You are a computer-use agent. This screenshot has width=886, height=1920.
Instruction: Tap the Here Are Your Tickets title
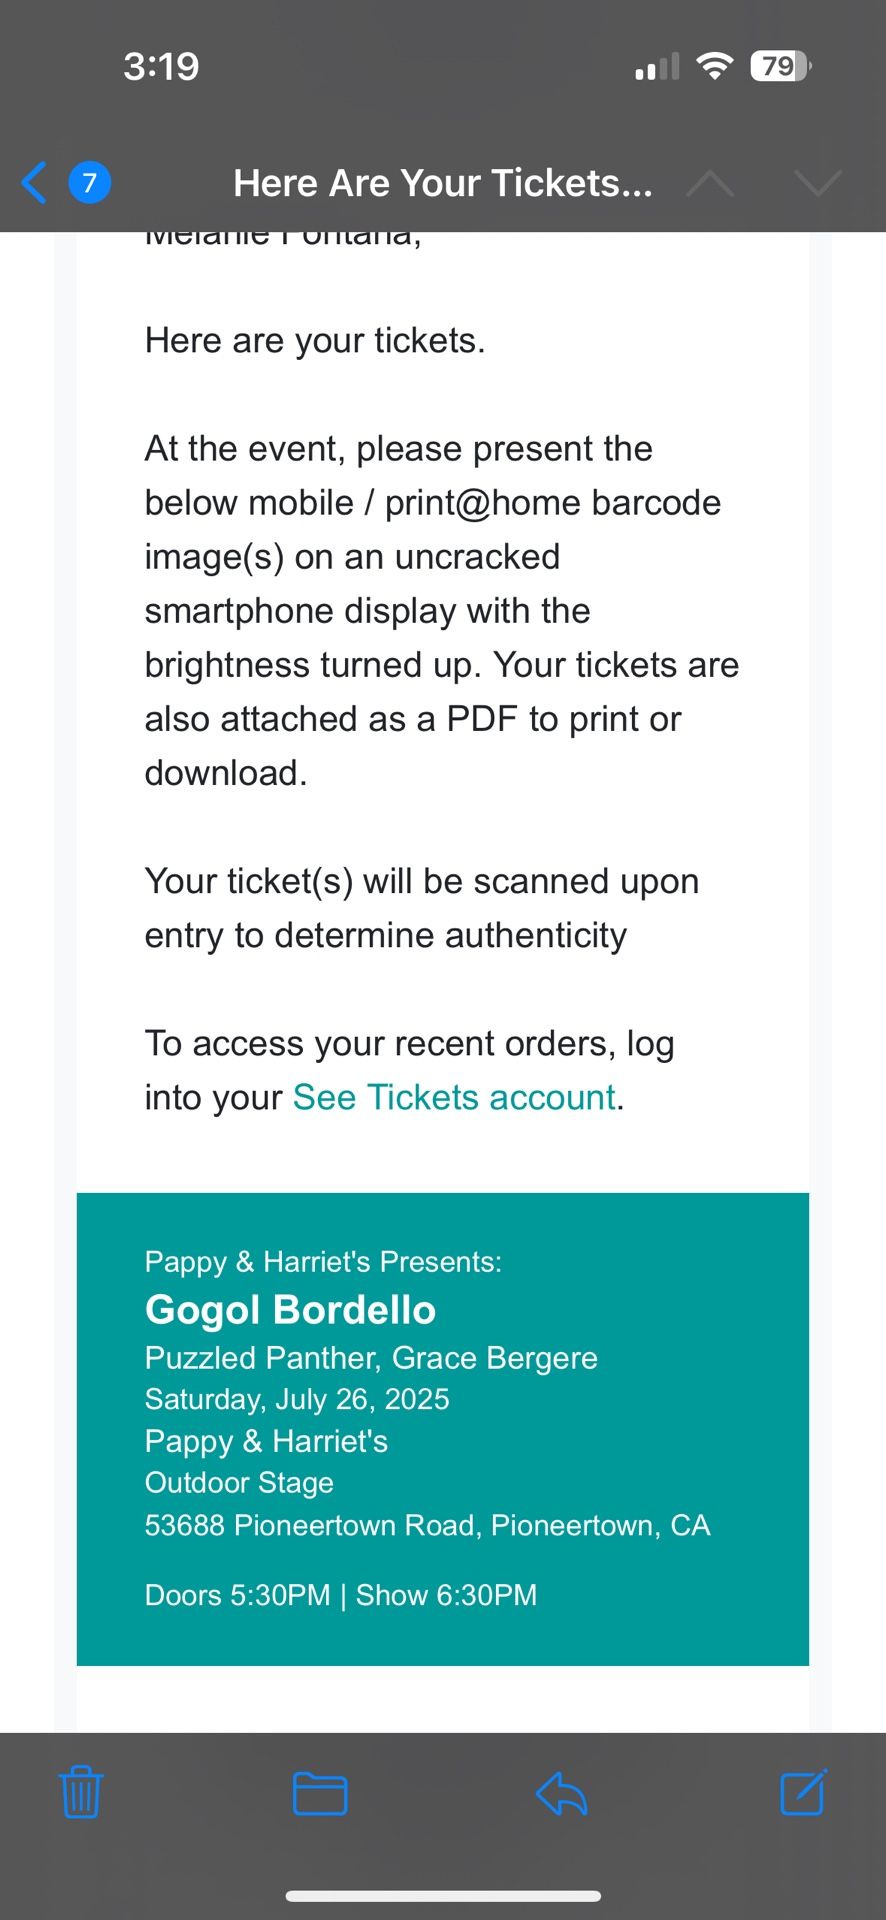443,183
